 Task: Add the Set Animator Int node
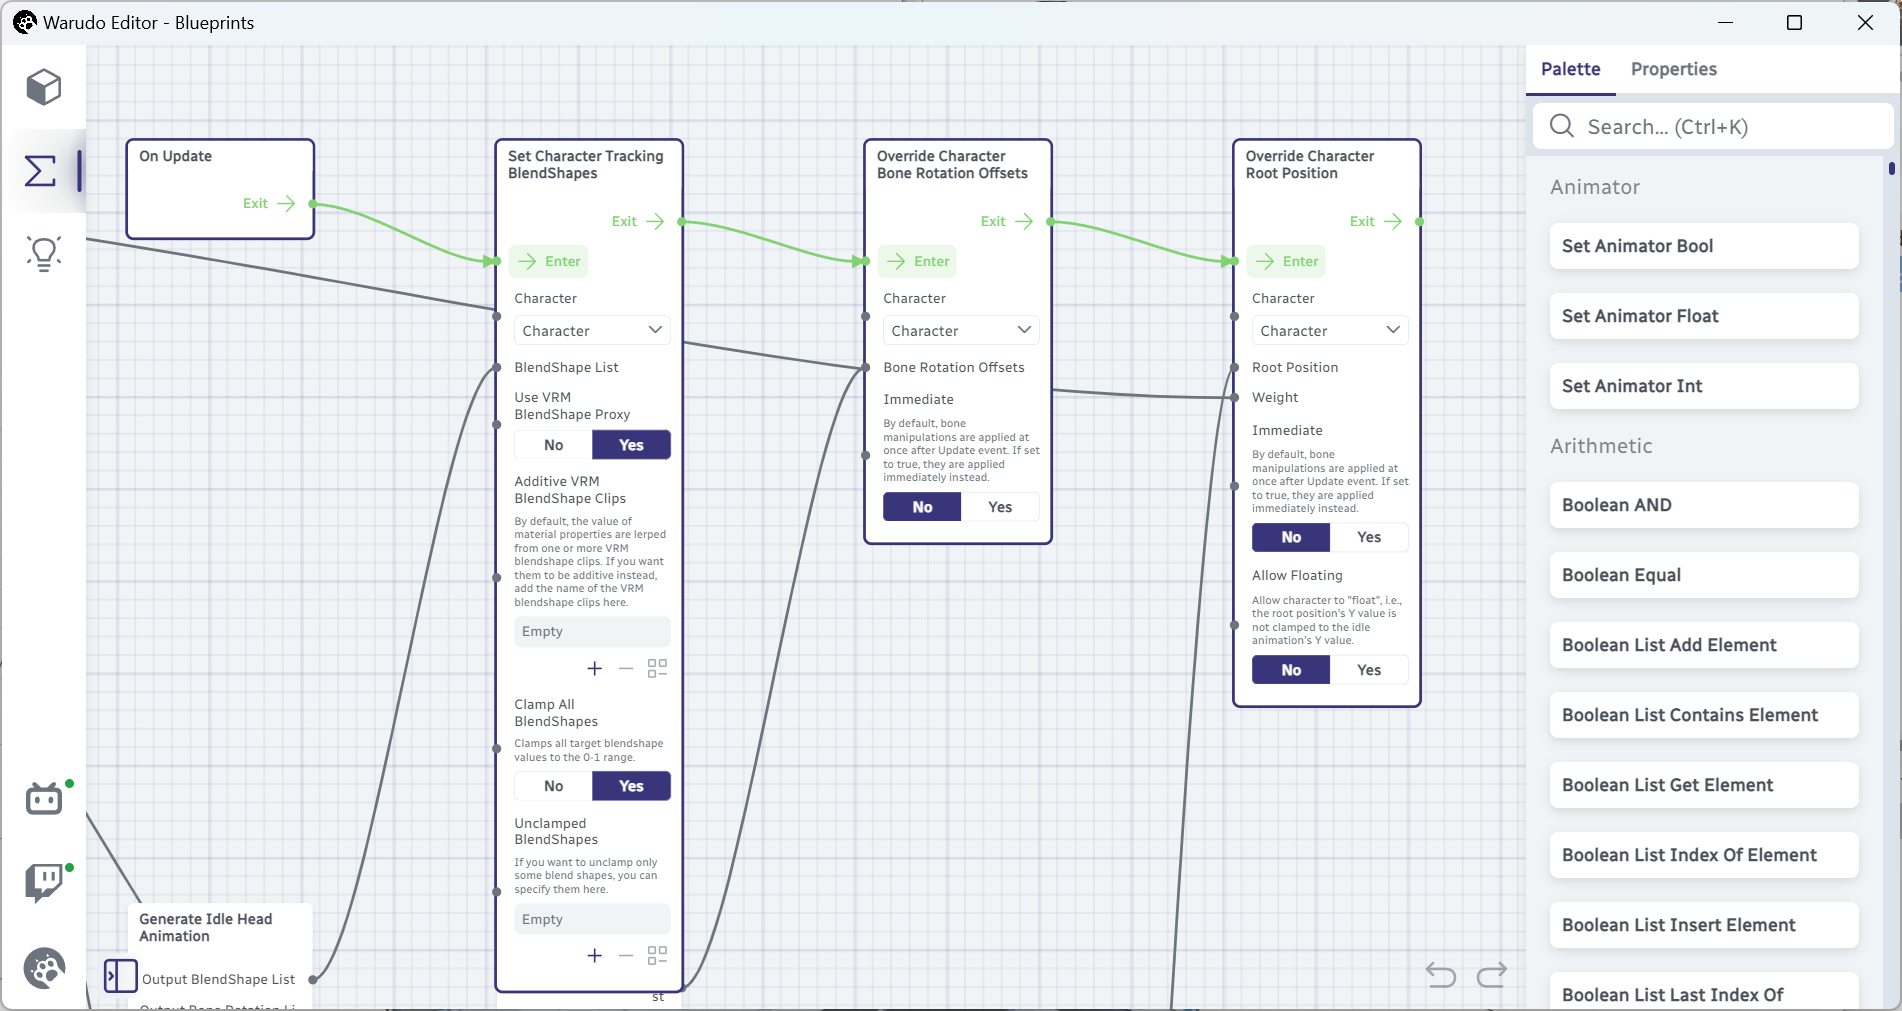tap(1704, 386)
